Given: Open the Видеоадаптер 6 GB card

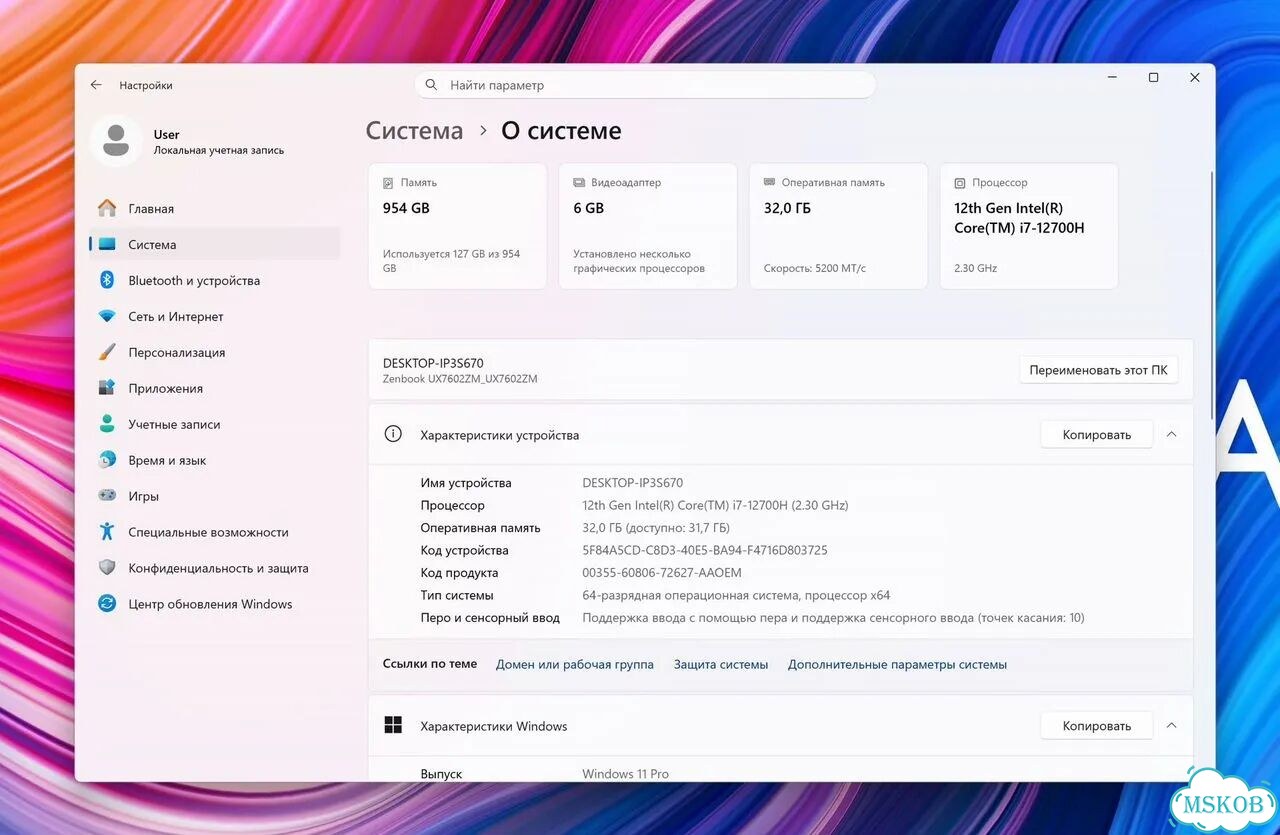Looking at the screenshot, I should pyautogui.click(x=648, y=226).
